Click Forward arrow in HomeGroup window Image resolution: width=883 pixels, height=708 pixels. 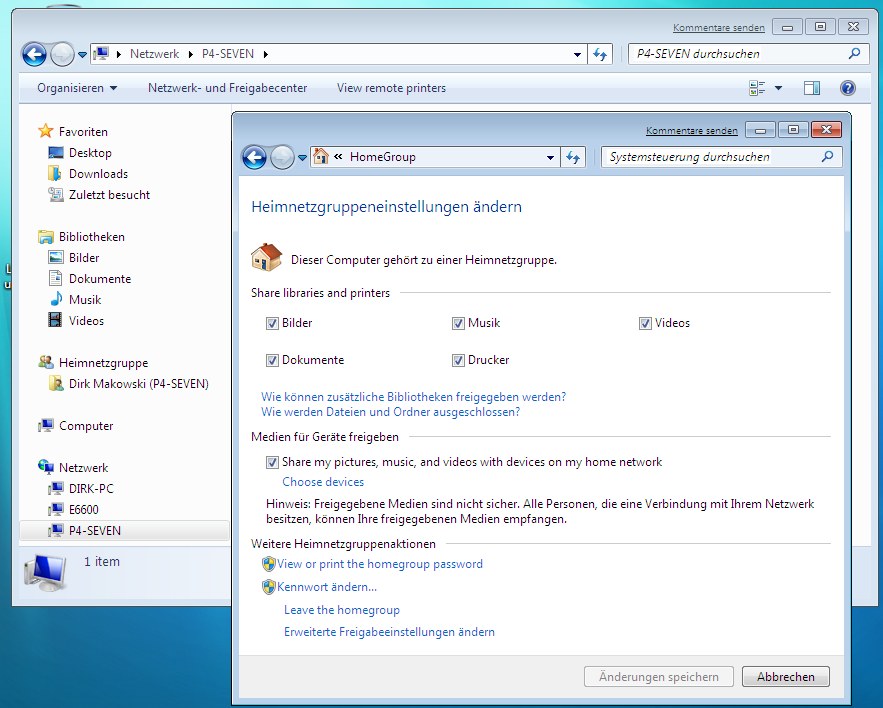(x=282, y=157)
